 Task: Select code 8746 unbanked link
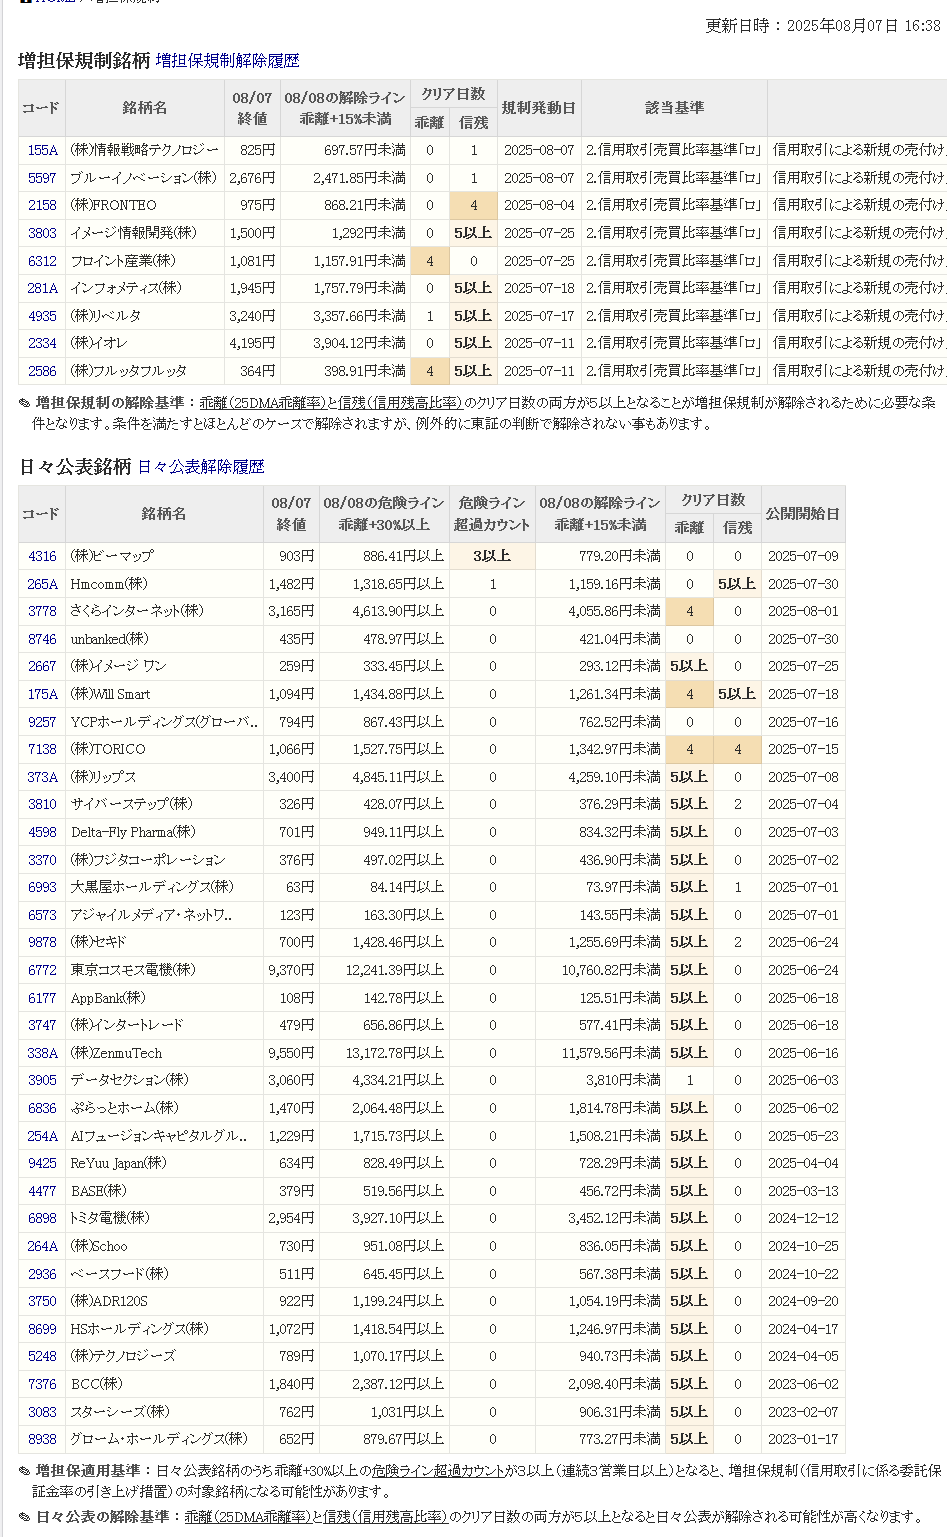pyautogui.click(x=42, y=639)
